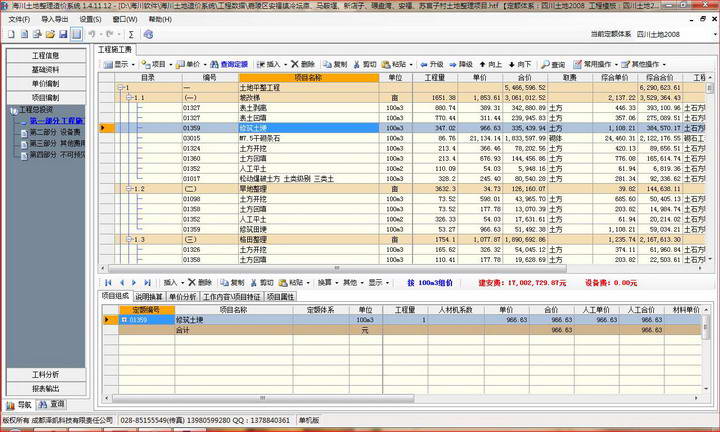This screenshot has width=720, height=432.
Task: Open the 窗口(W) menu
Action: (x=125, y=20)
